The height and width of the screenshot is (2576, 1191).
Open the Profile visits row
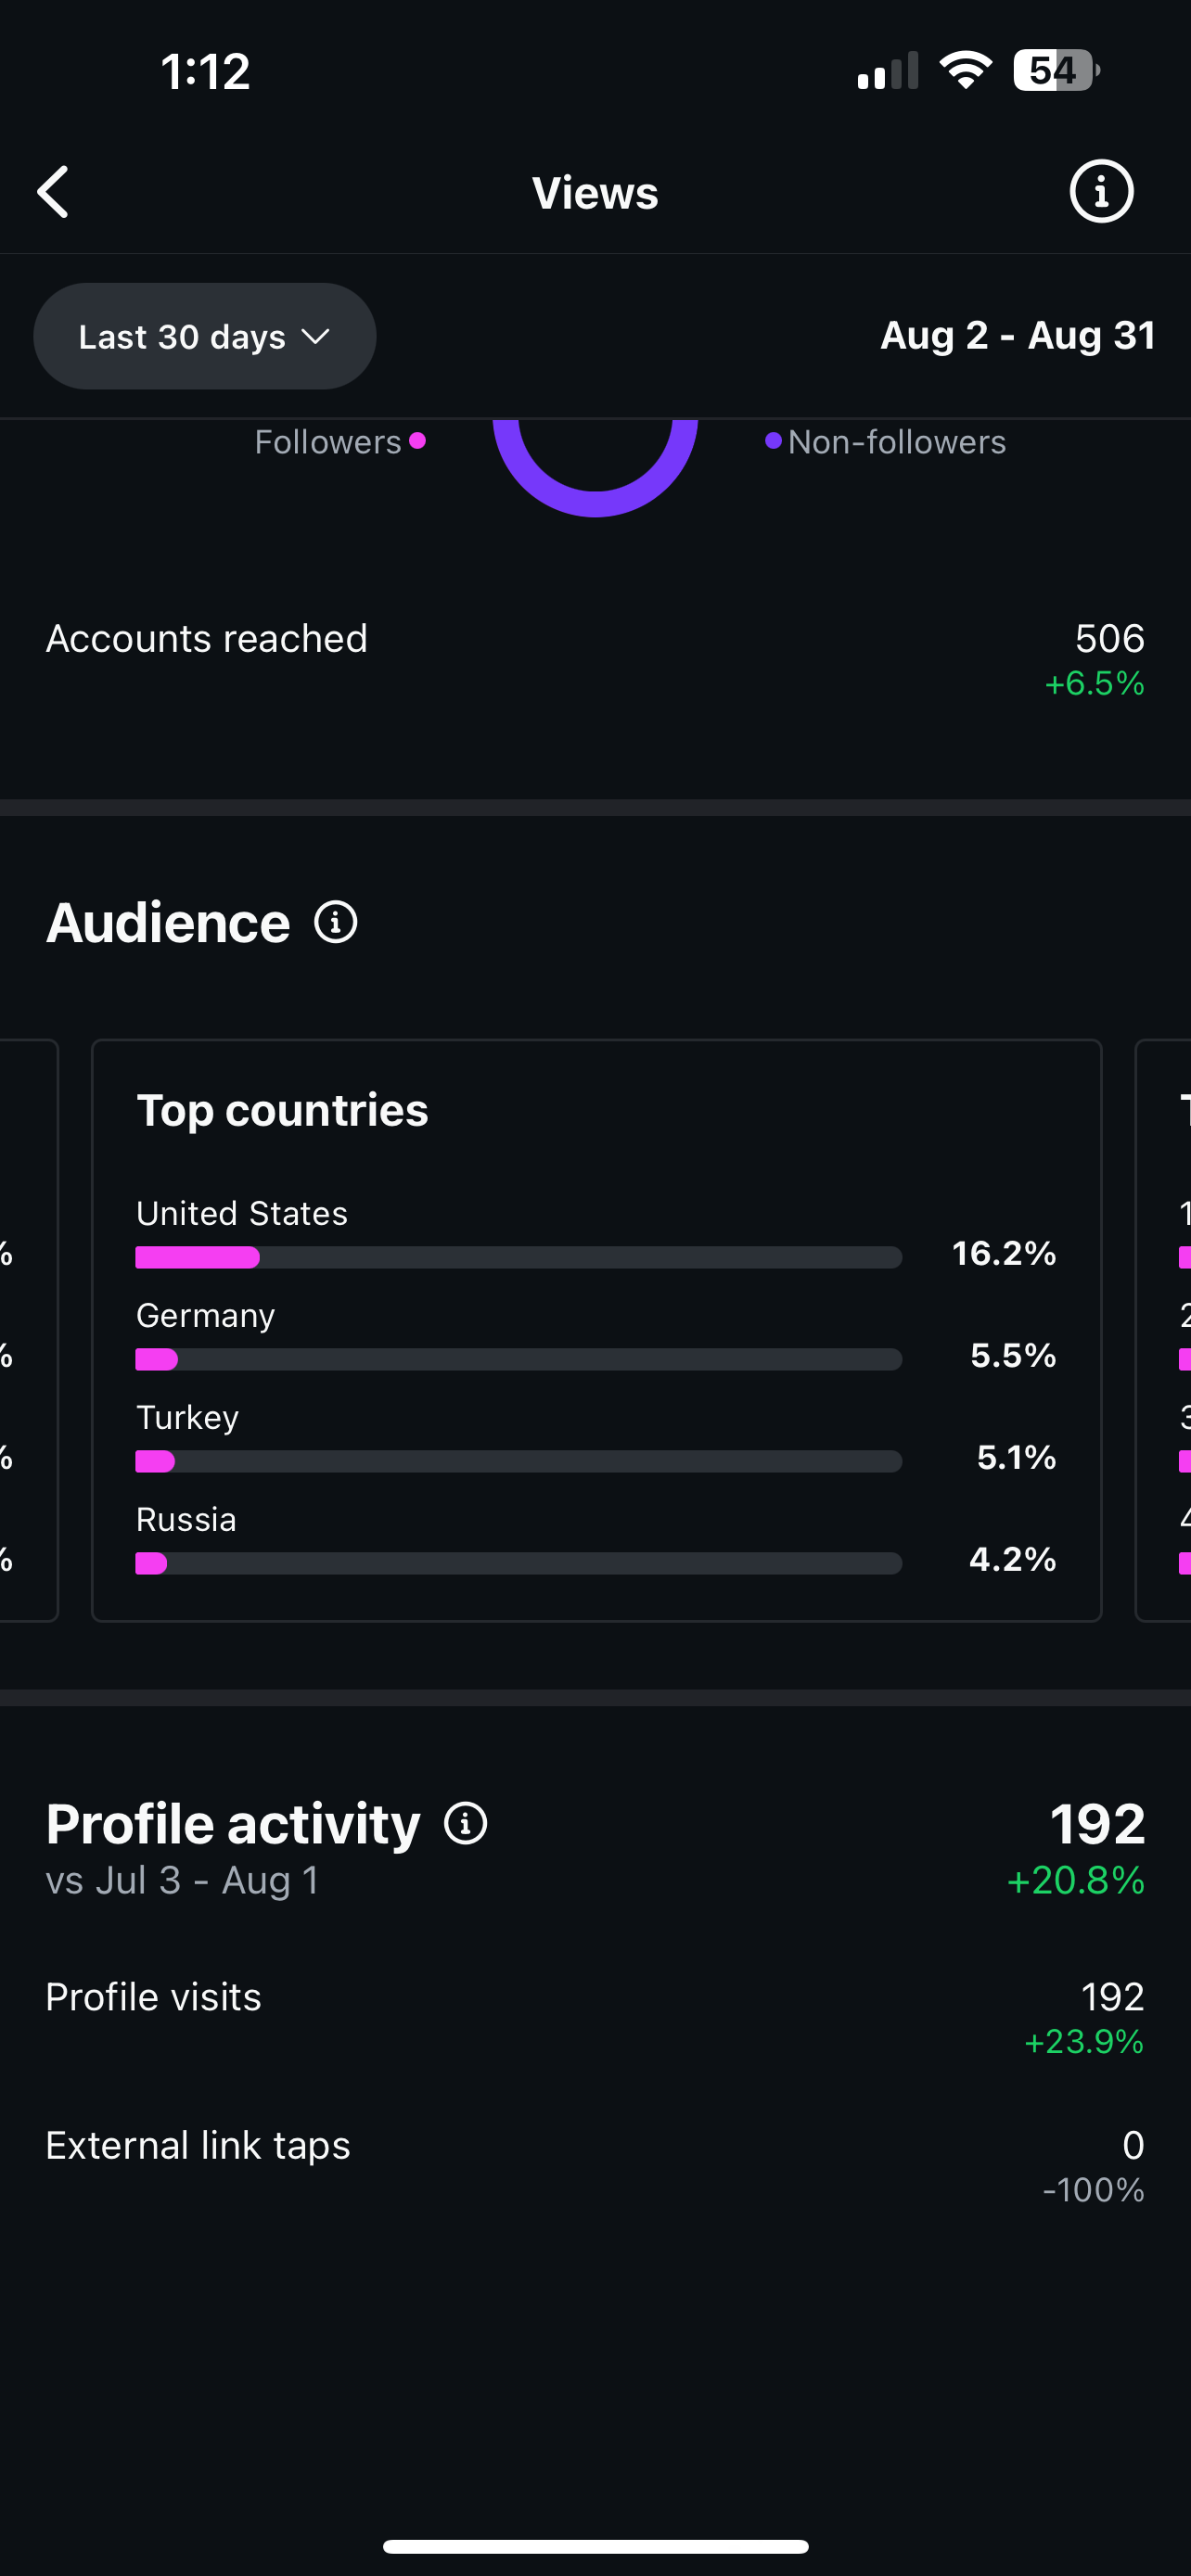pyautogui.click(x=595, y=2000)
